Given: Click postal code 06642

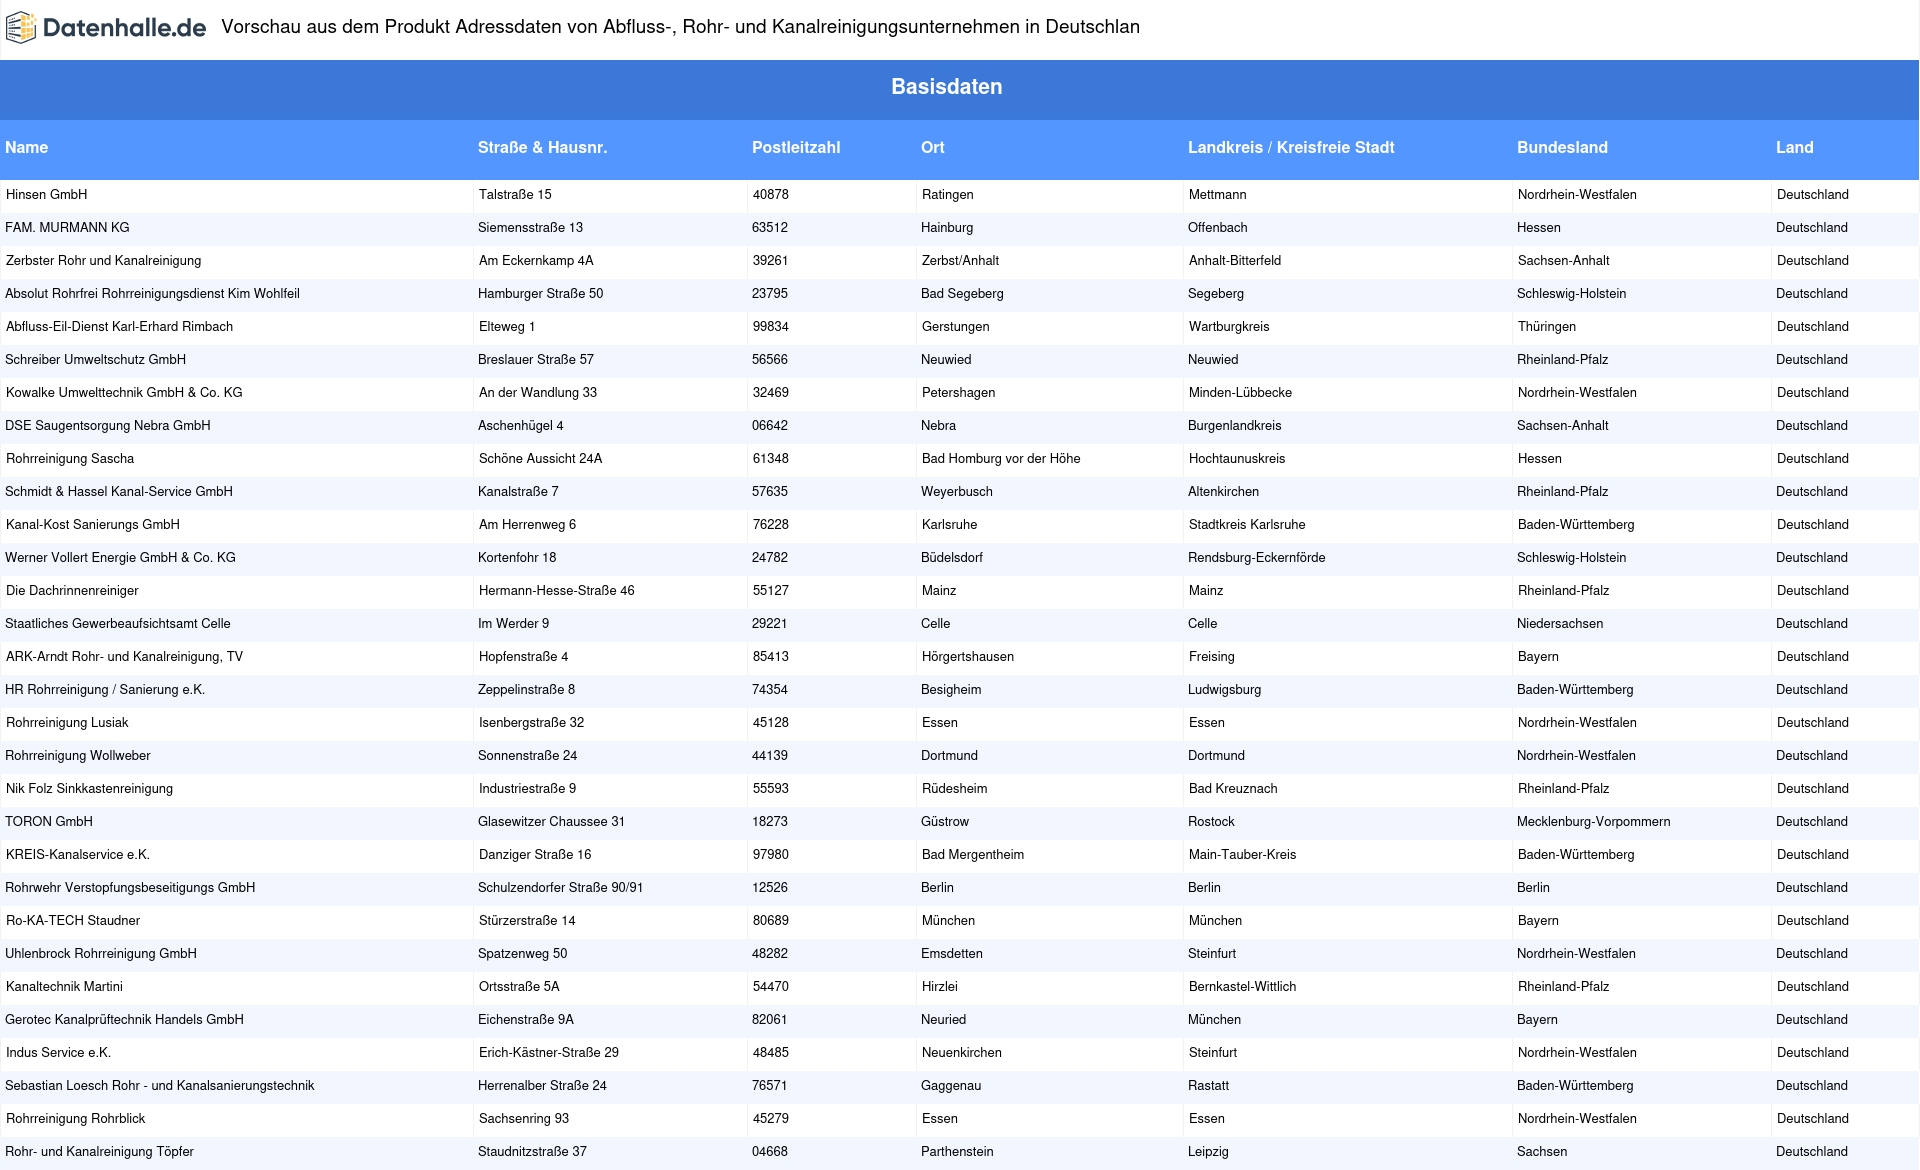Looking at the screenshot, I should point(770,425).
